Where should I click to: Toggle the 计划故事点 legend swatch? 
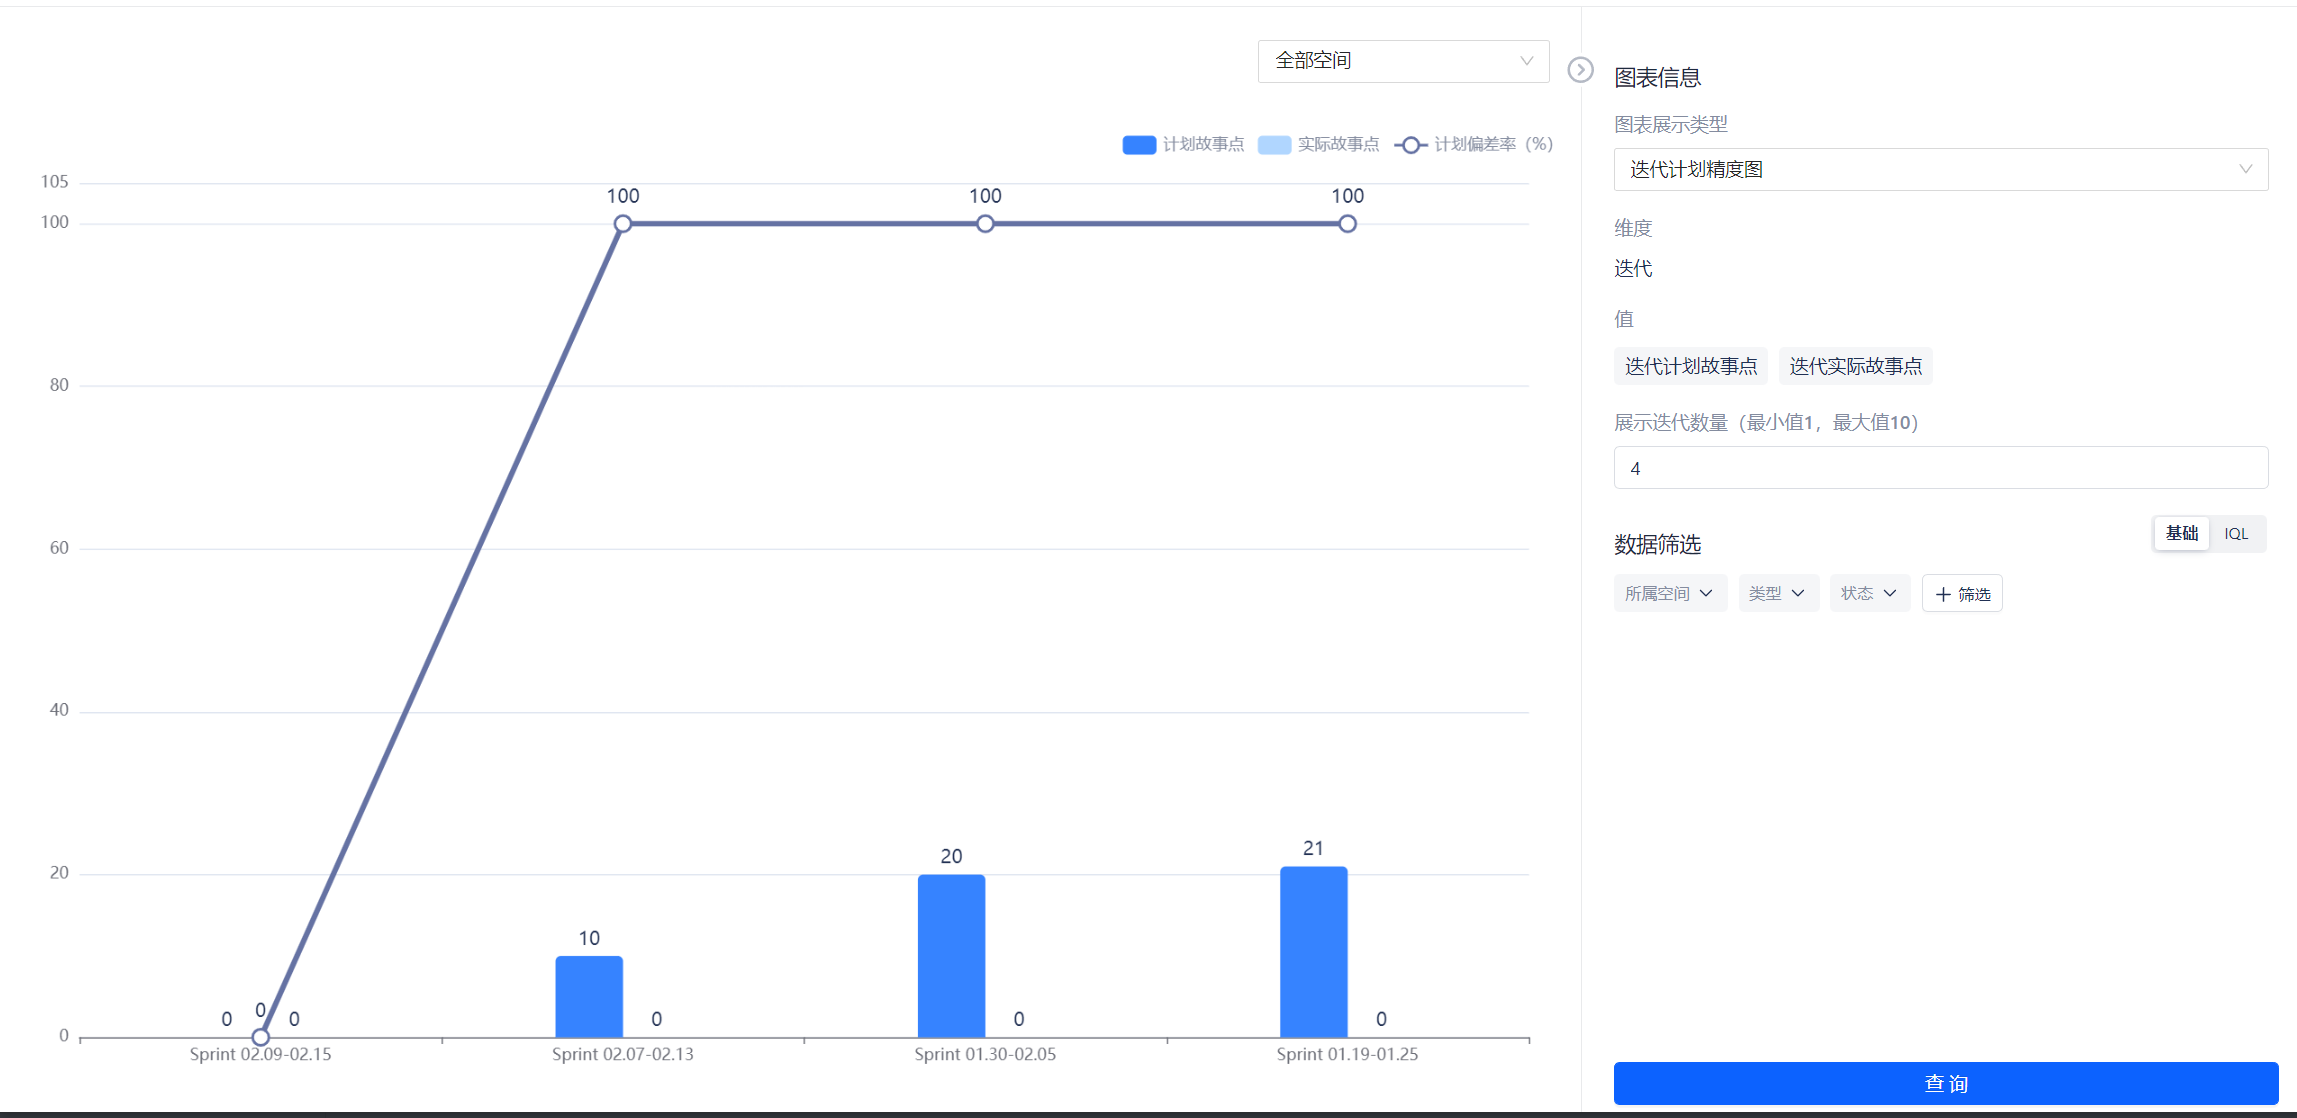point(1139,145)
